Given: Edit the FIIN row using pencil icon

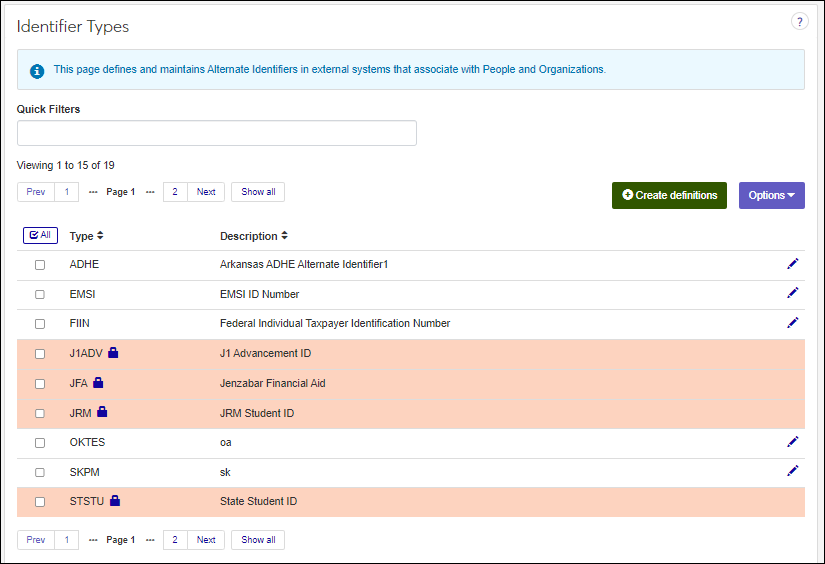Looking at the screenshot, I should coord(793,322).
